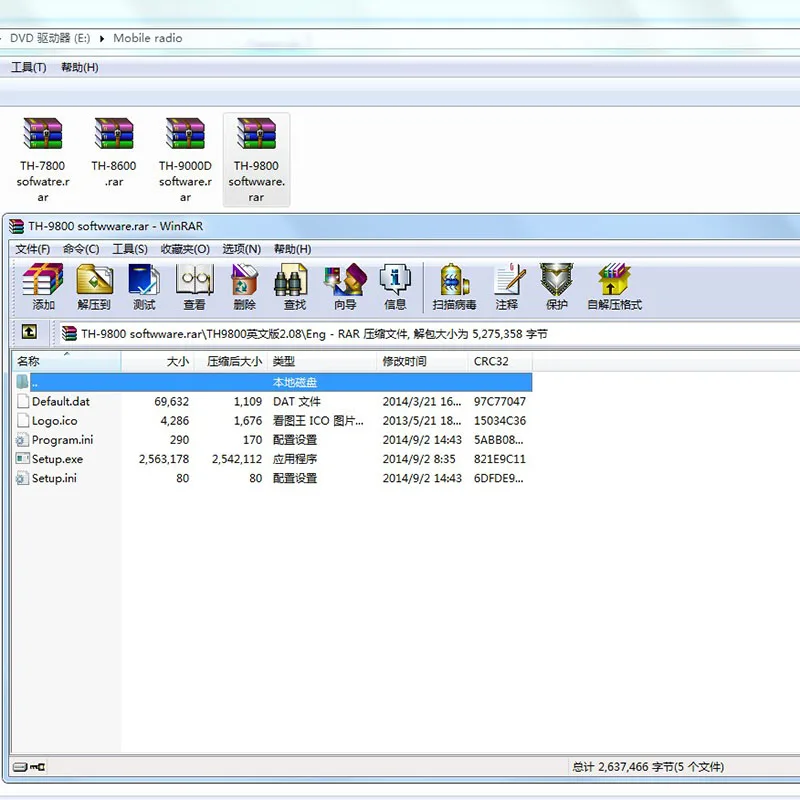
Task: Click the Extract To (解压到) icon
Action: pyautogui.click(x=94, y=286)
